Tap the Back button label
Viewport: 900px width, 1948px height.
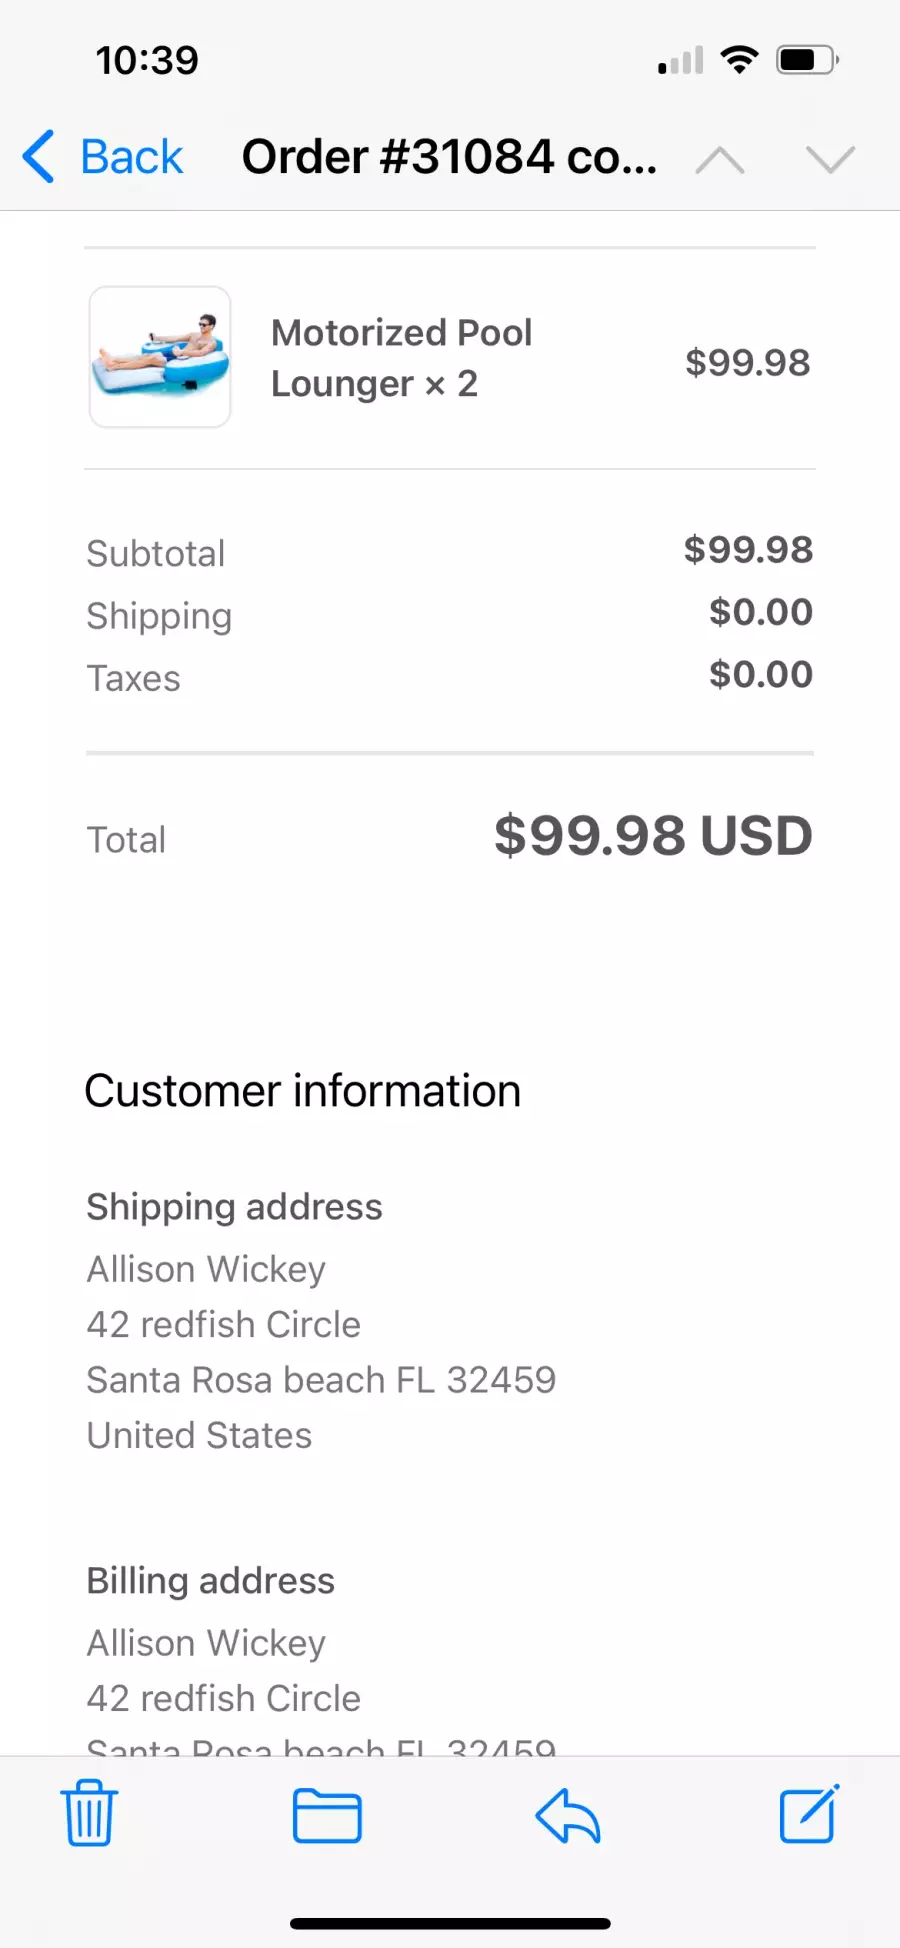(131, 157)
